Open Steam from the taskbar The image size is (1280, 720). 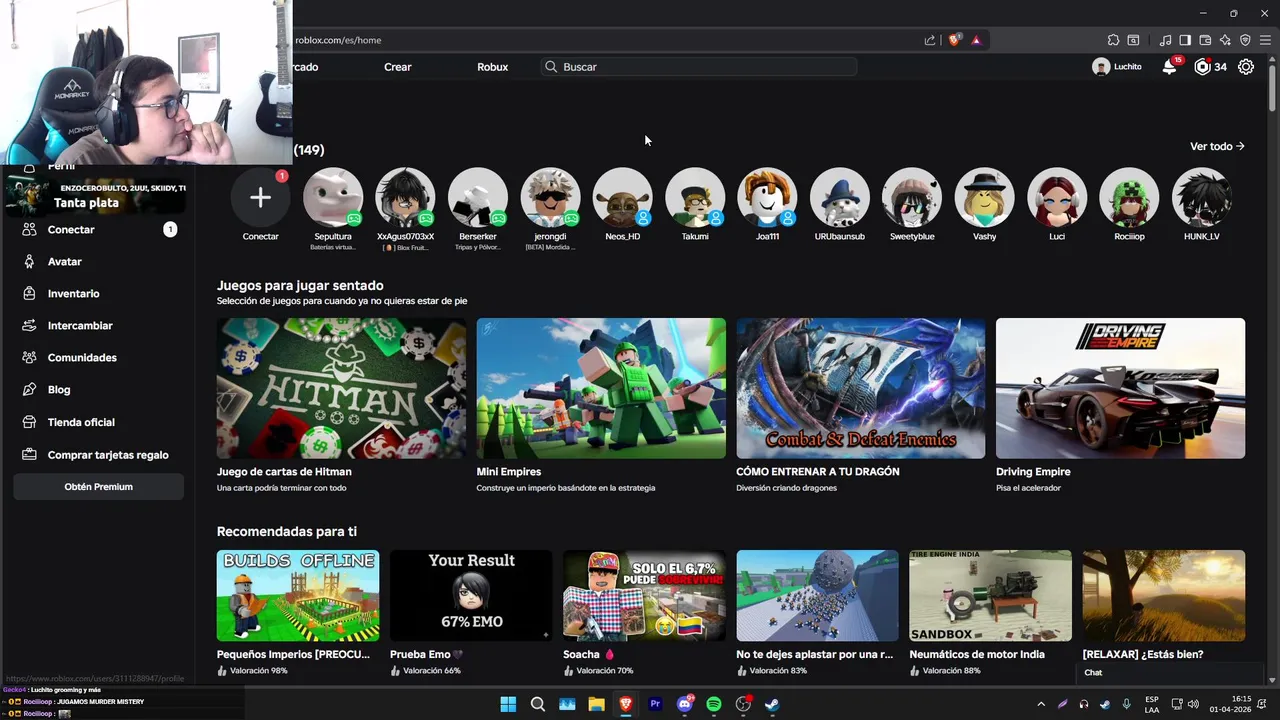tap(772, 704)
